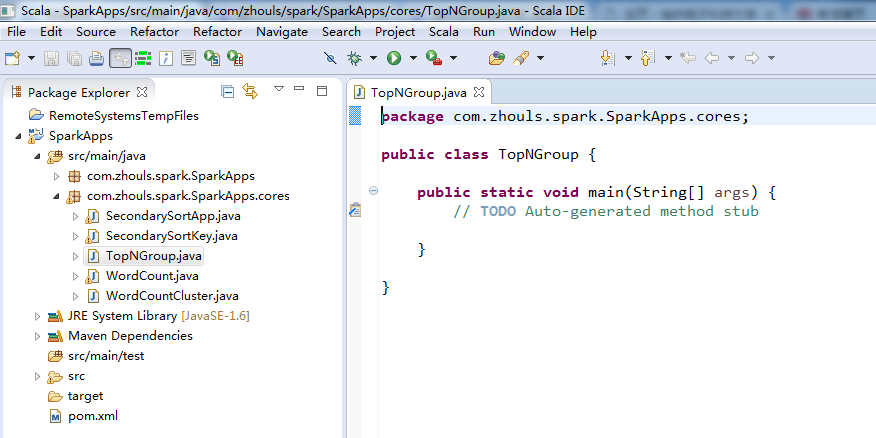Viewport: 876px width, 438px height.
Task: Click the Search flashlight toolbar icon
Action: [521, 58]
